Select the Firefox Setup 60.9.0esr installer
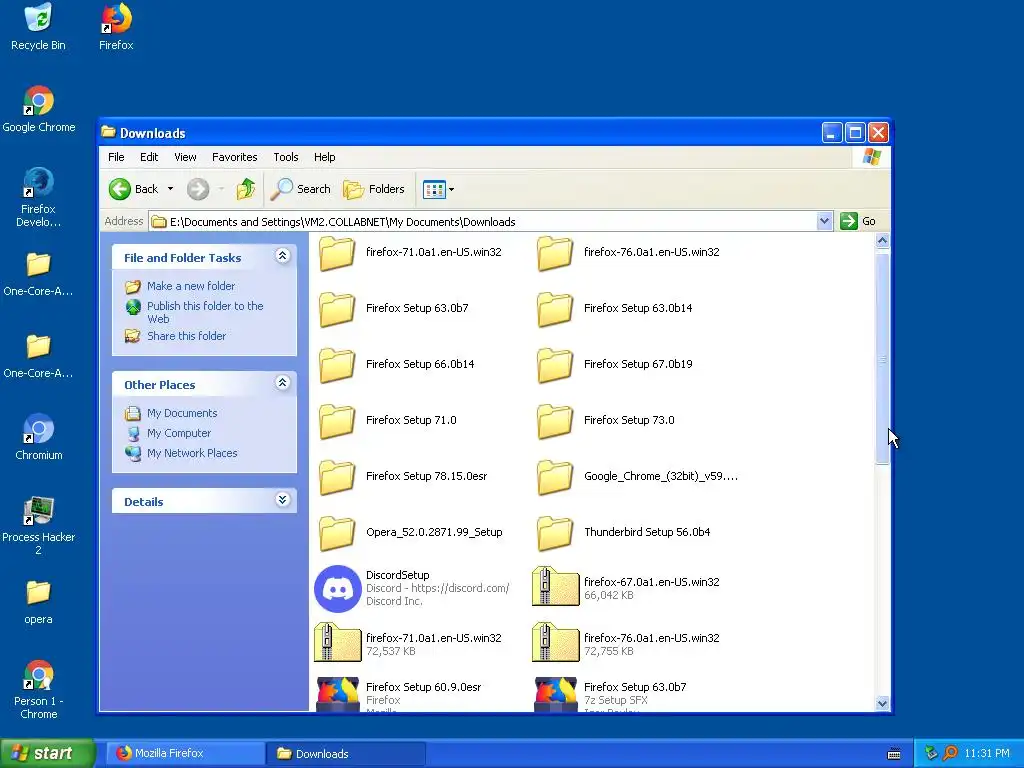1024x768 pixels. 398,694
